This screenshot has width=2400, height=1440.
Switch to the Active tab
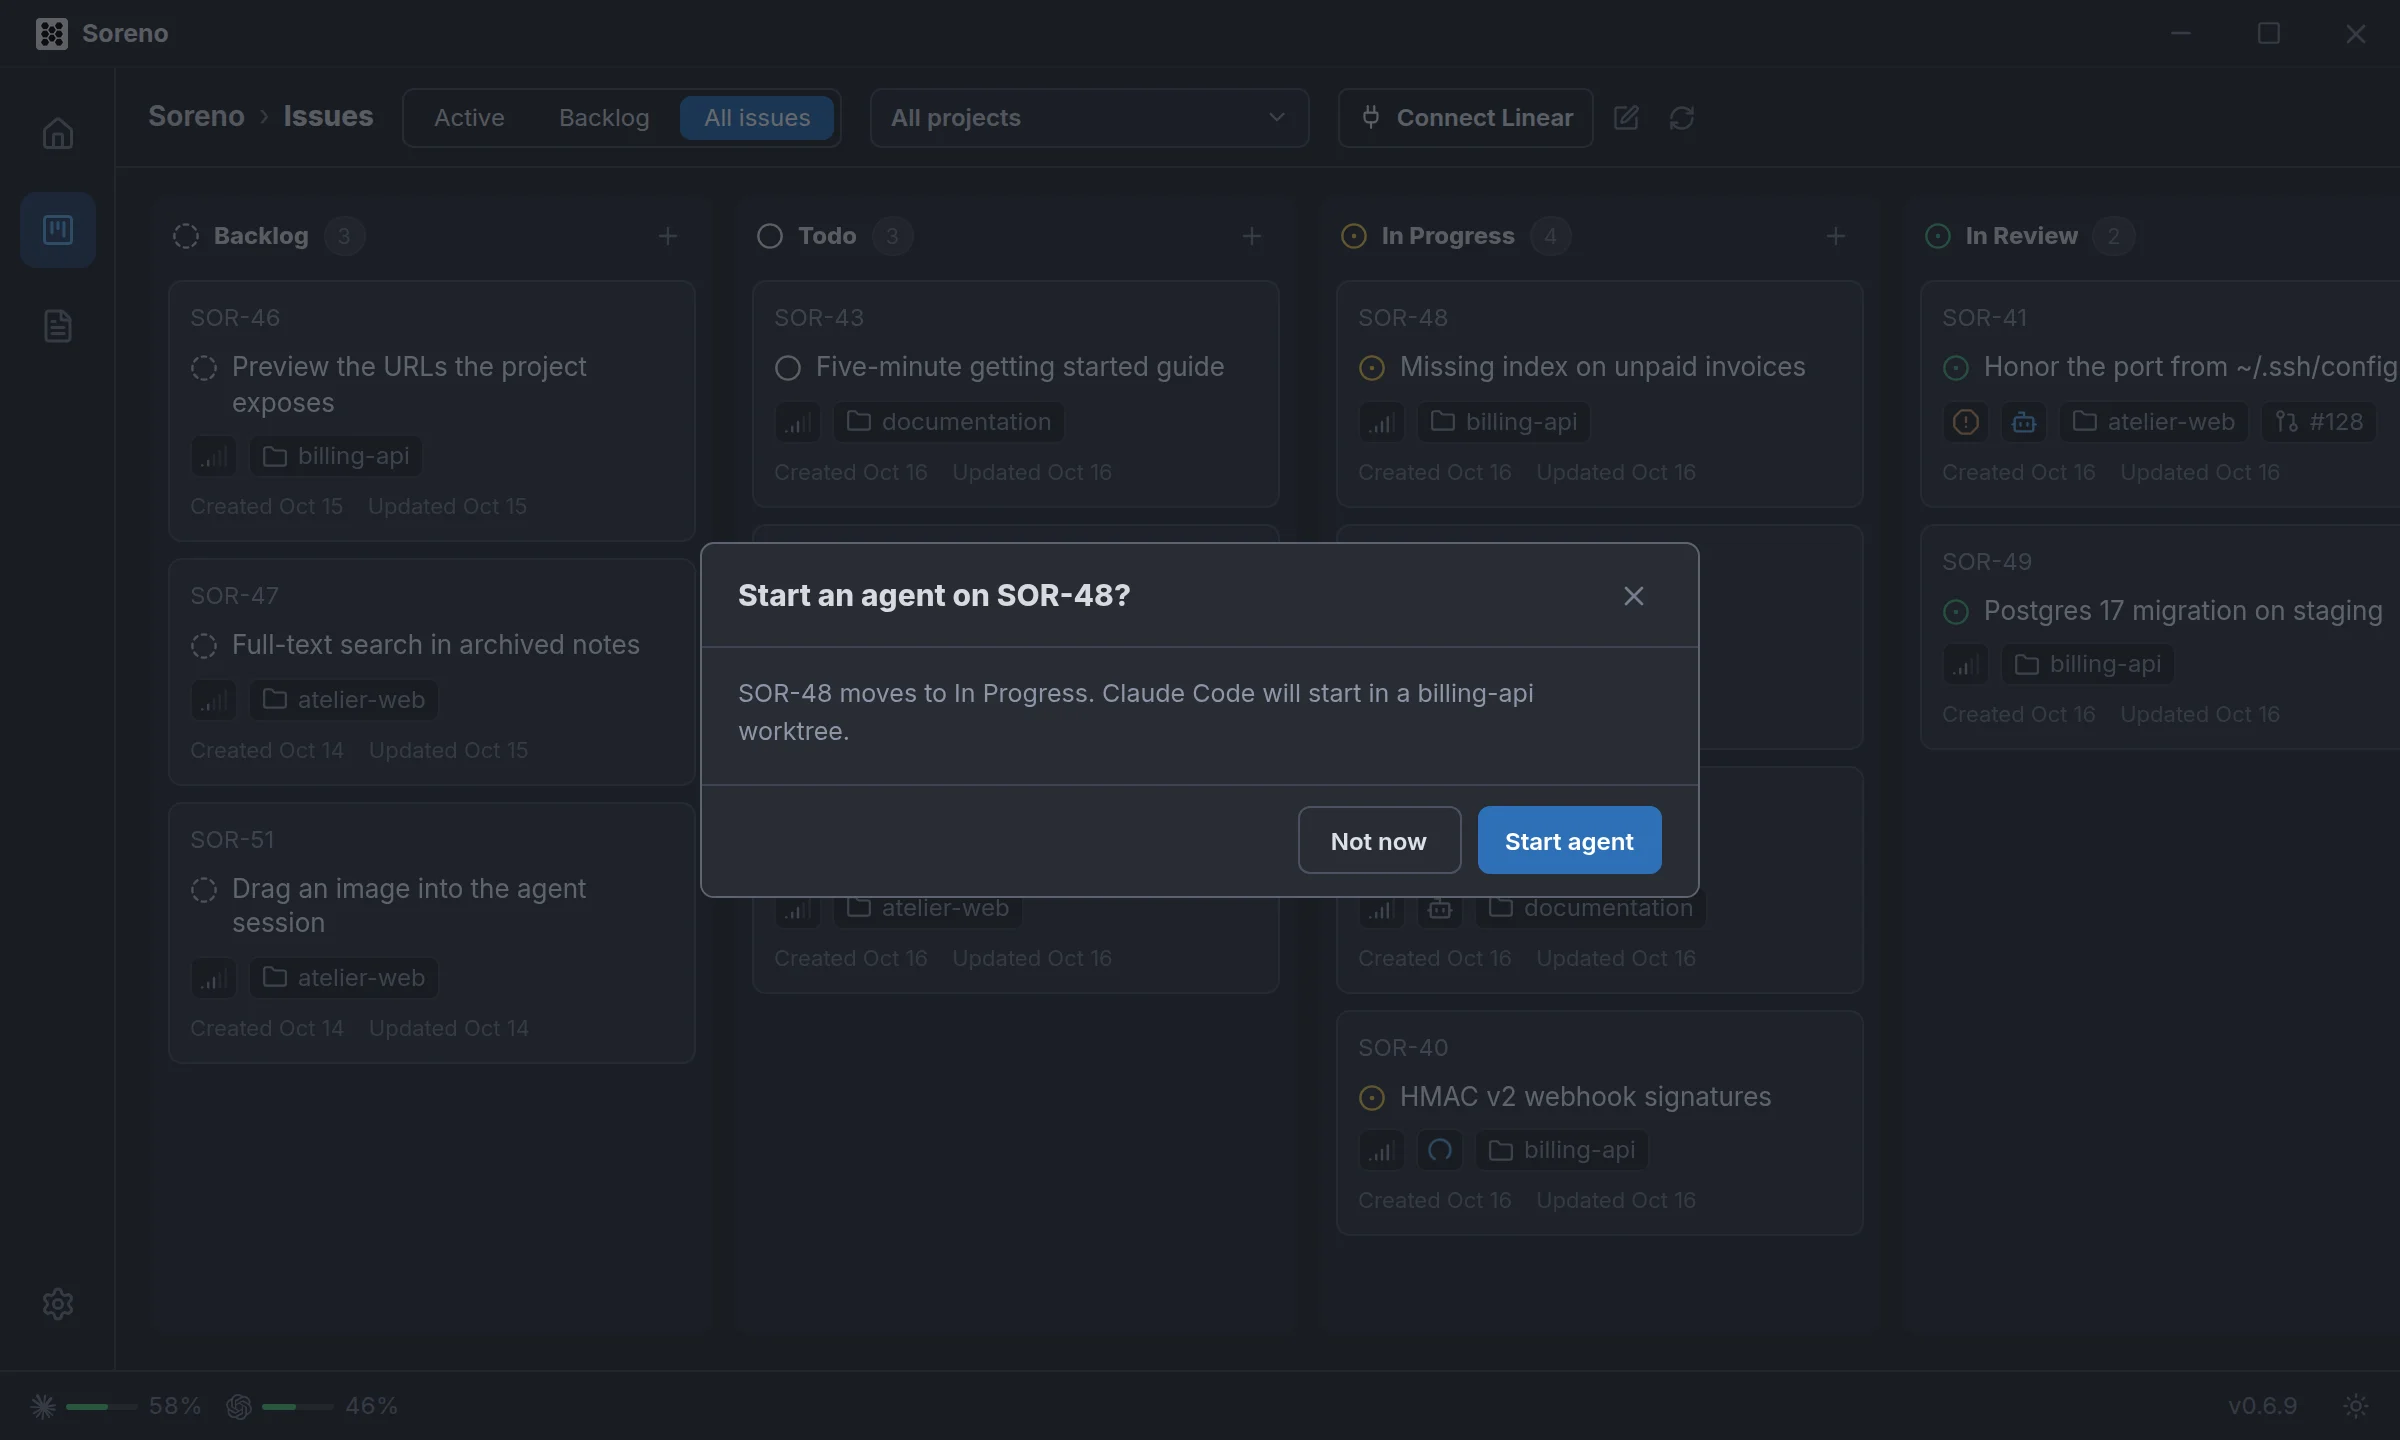point(469,118)
